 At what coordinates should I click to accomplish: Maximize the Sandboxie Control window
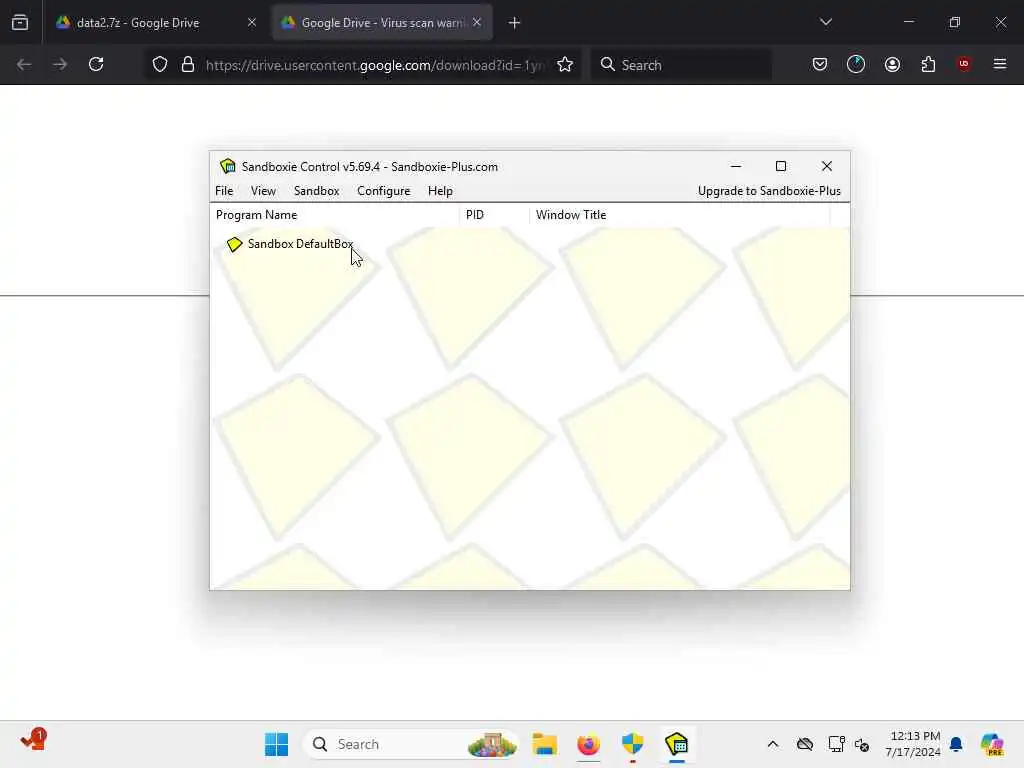coord(780,166)
